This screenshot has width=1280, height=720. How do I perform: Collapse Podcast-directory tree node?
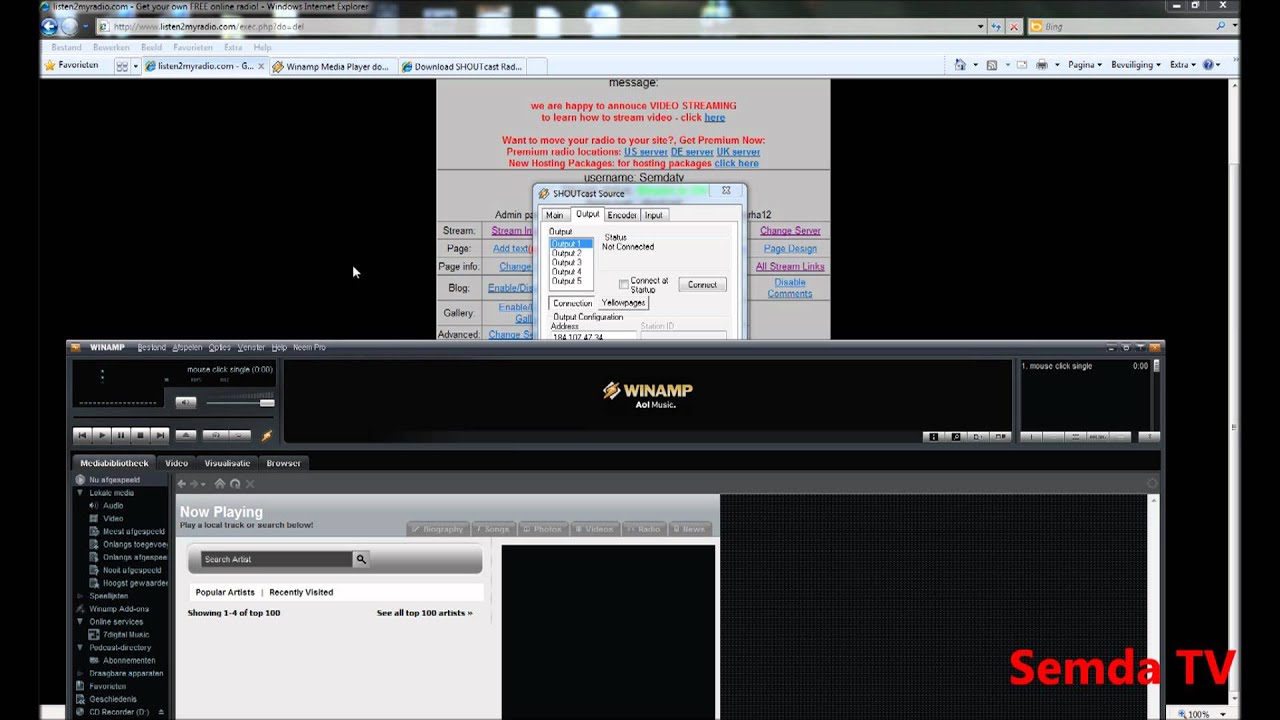click(x=80, y=648)
